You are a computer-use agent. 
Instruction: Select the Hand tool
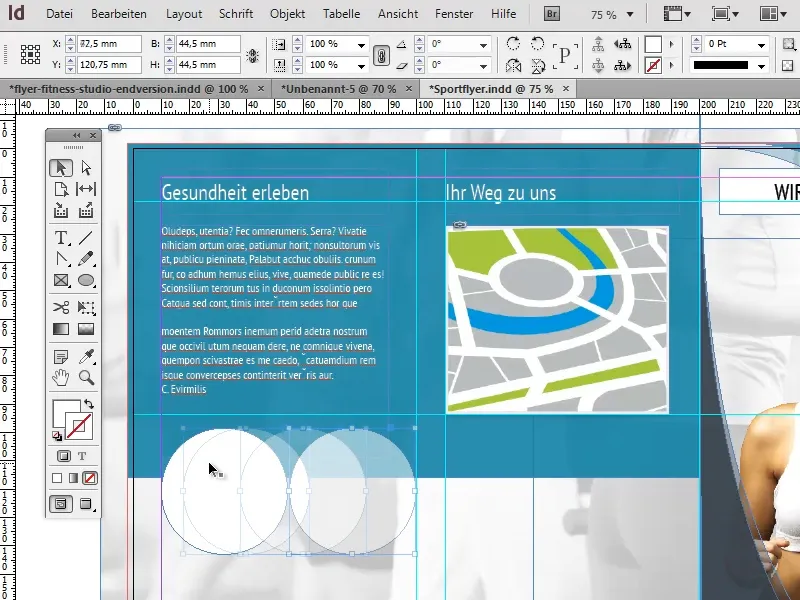pyautogui.click(x=61, y=378)
